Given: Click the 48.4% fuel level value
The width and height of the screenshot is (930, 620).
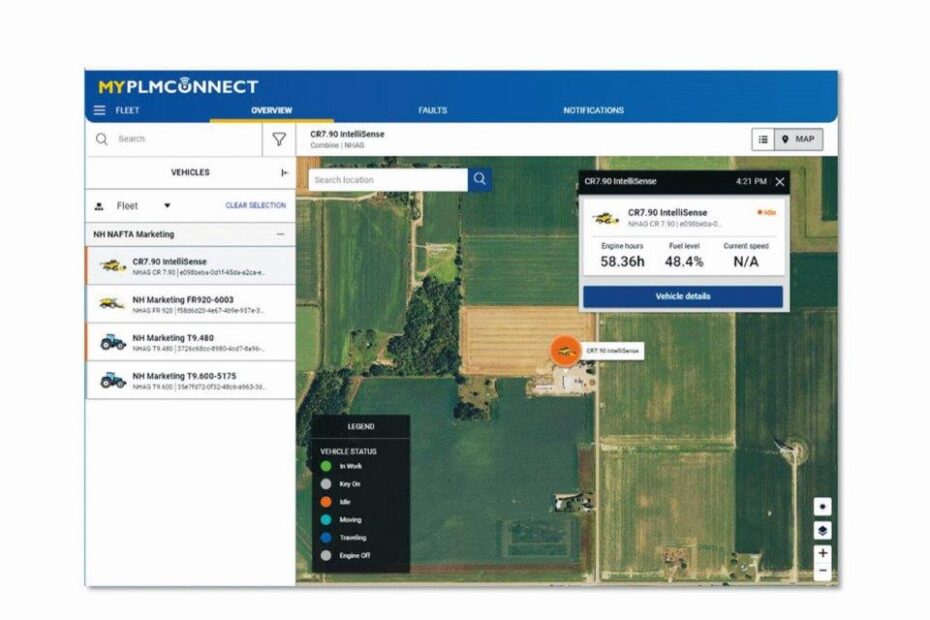Looking at the screenshot, I should (684, 262).
